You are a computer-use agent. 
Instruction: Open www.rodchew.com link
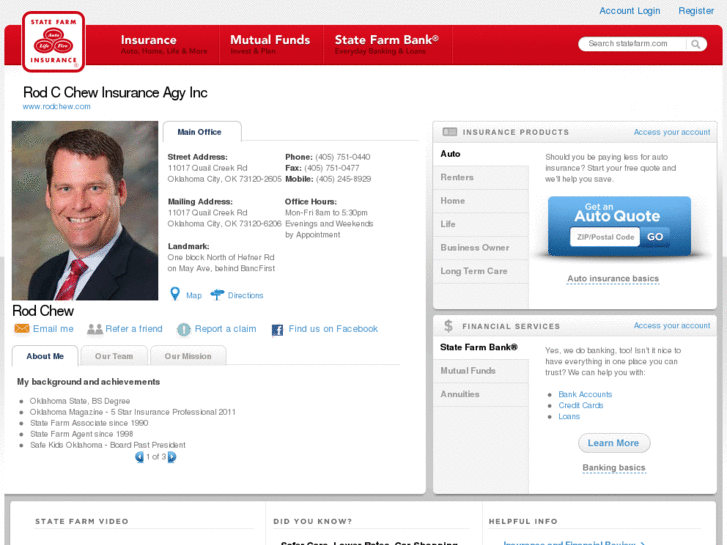[x=57, y=106]
